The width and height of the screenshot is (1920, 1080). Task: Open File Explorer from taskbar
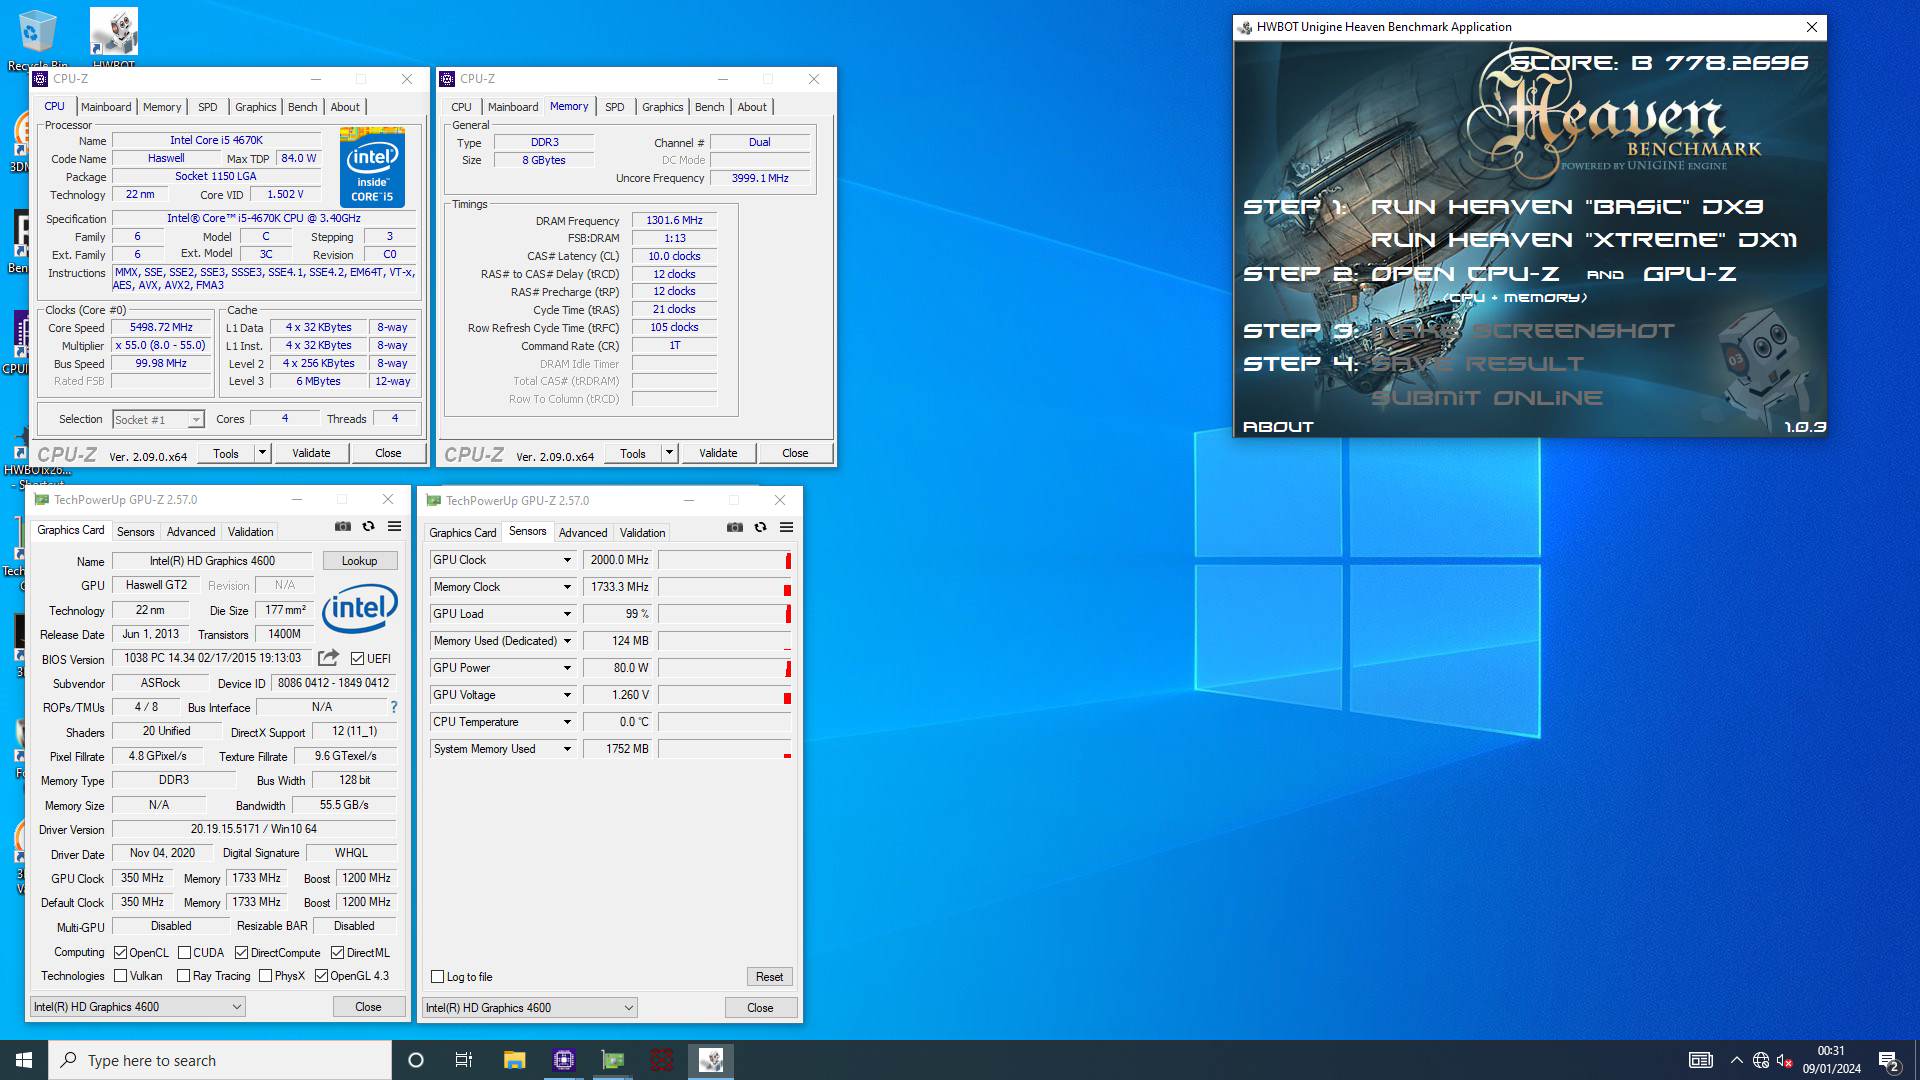pyautogui.click(x=514, y=1060)
